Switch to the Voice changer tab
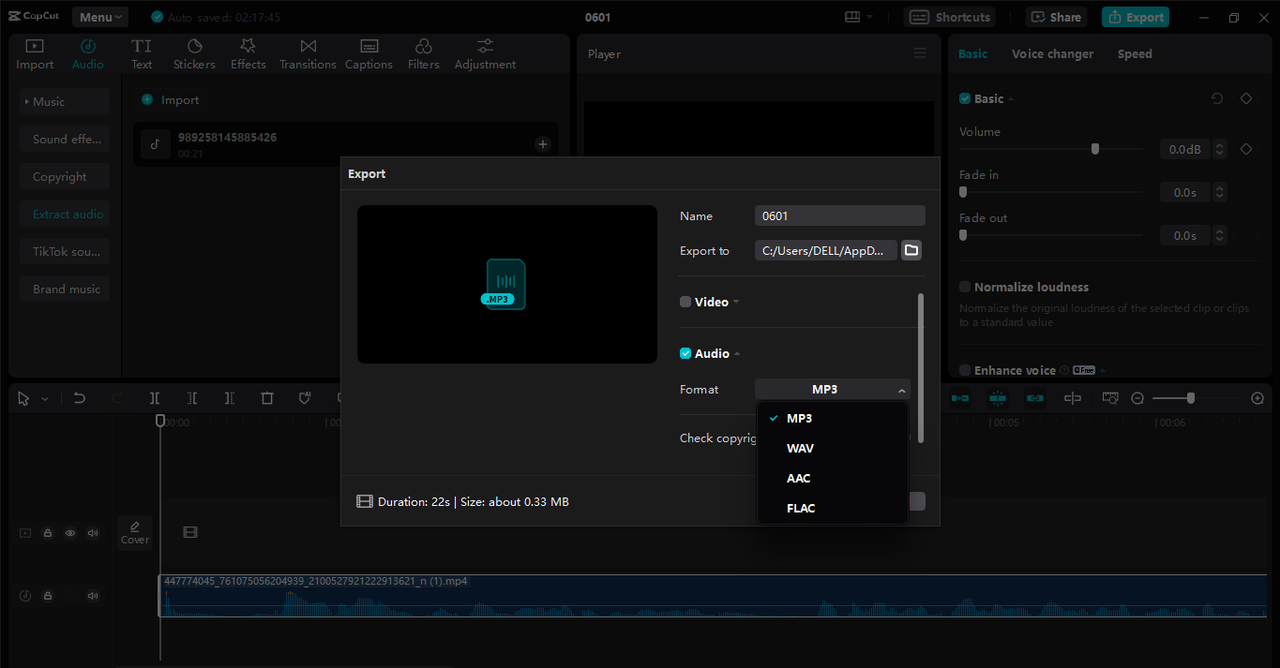Viewport: 1280px width, 668px height. point(1052,54)
